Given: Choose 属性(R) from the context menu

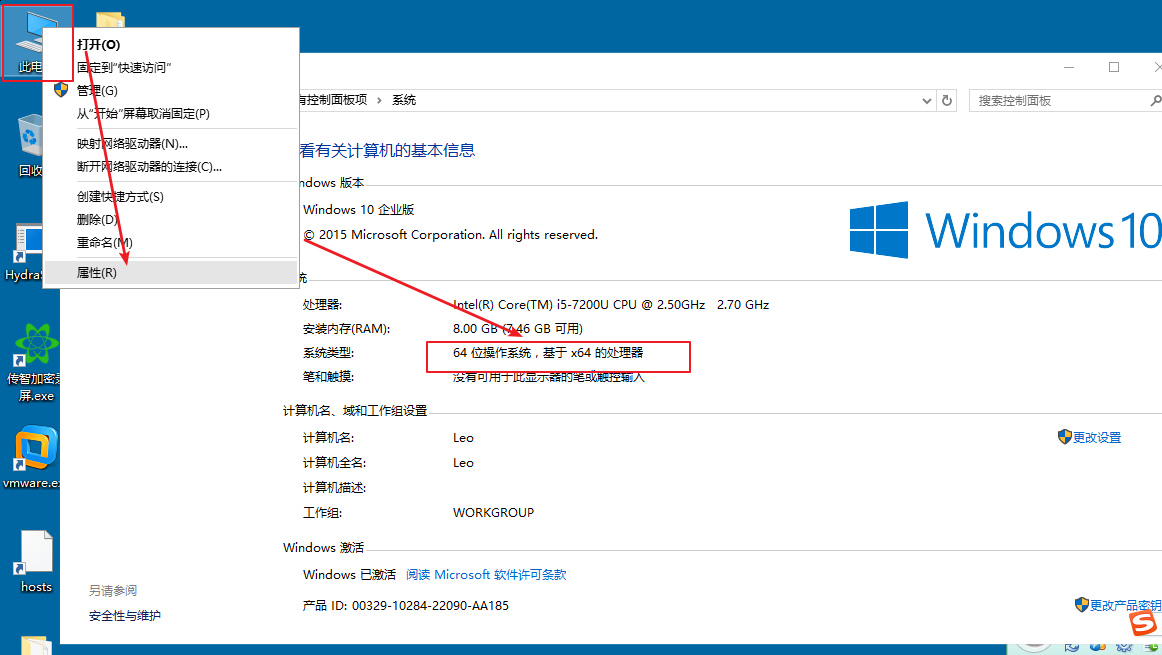Looking at the screenshot, I should [97, 272].
